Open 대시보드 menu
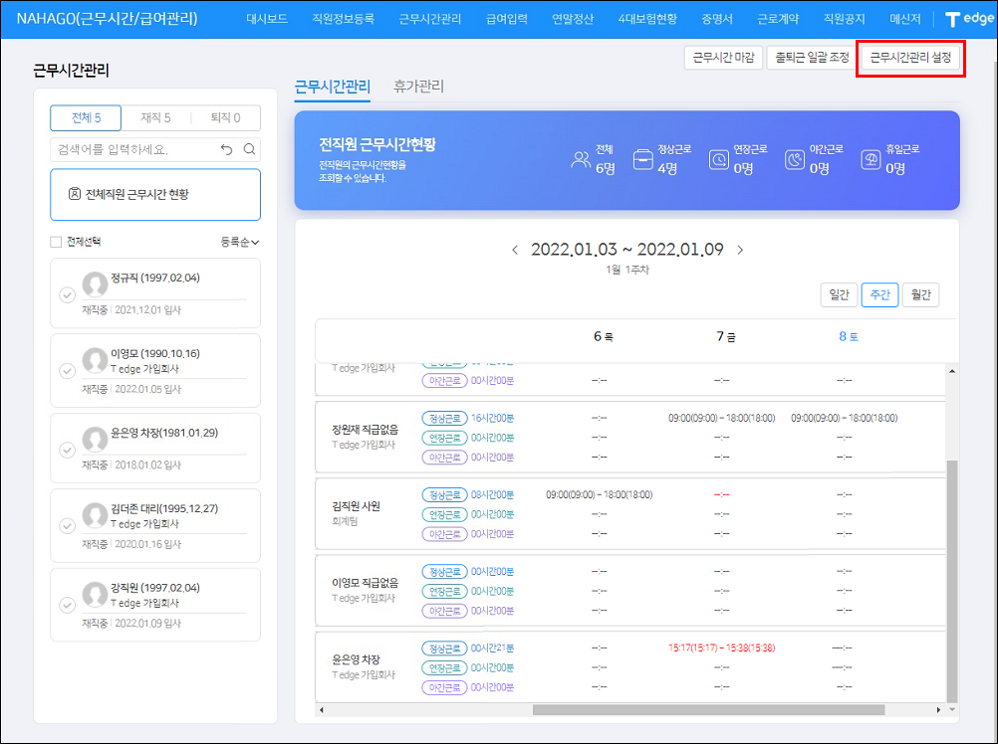The height and width of the screenshot is (744, 998). pos(267,19)
